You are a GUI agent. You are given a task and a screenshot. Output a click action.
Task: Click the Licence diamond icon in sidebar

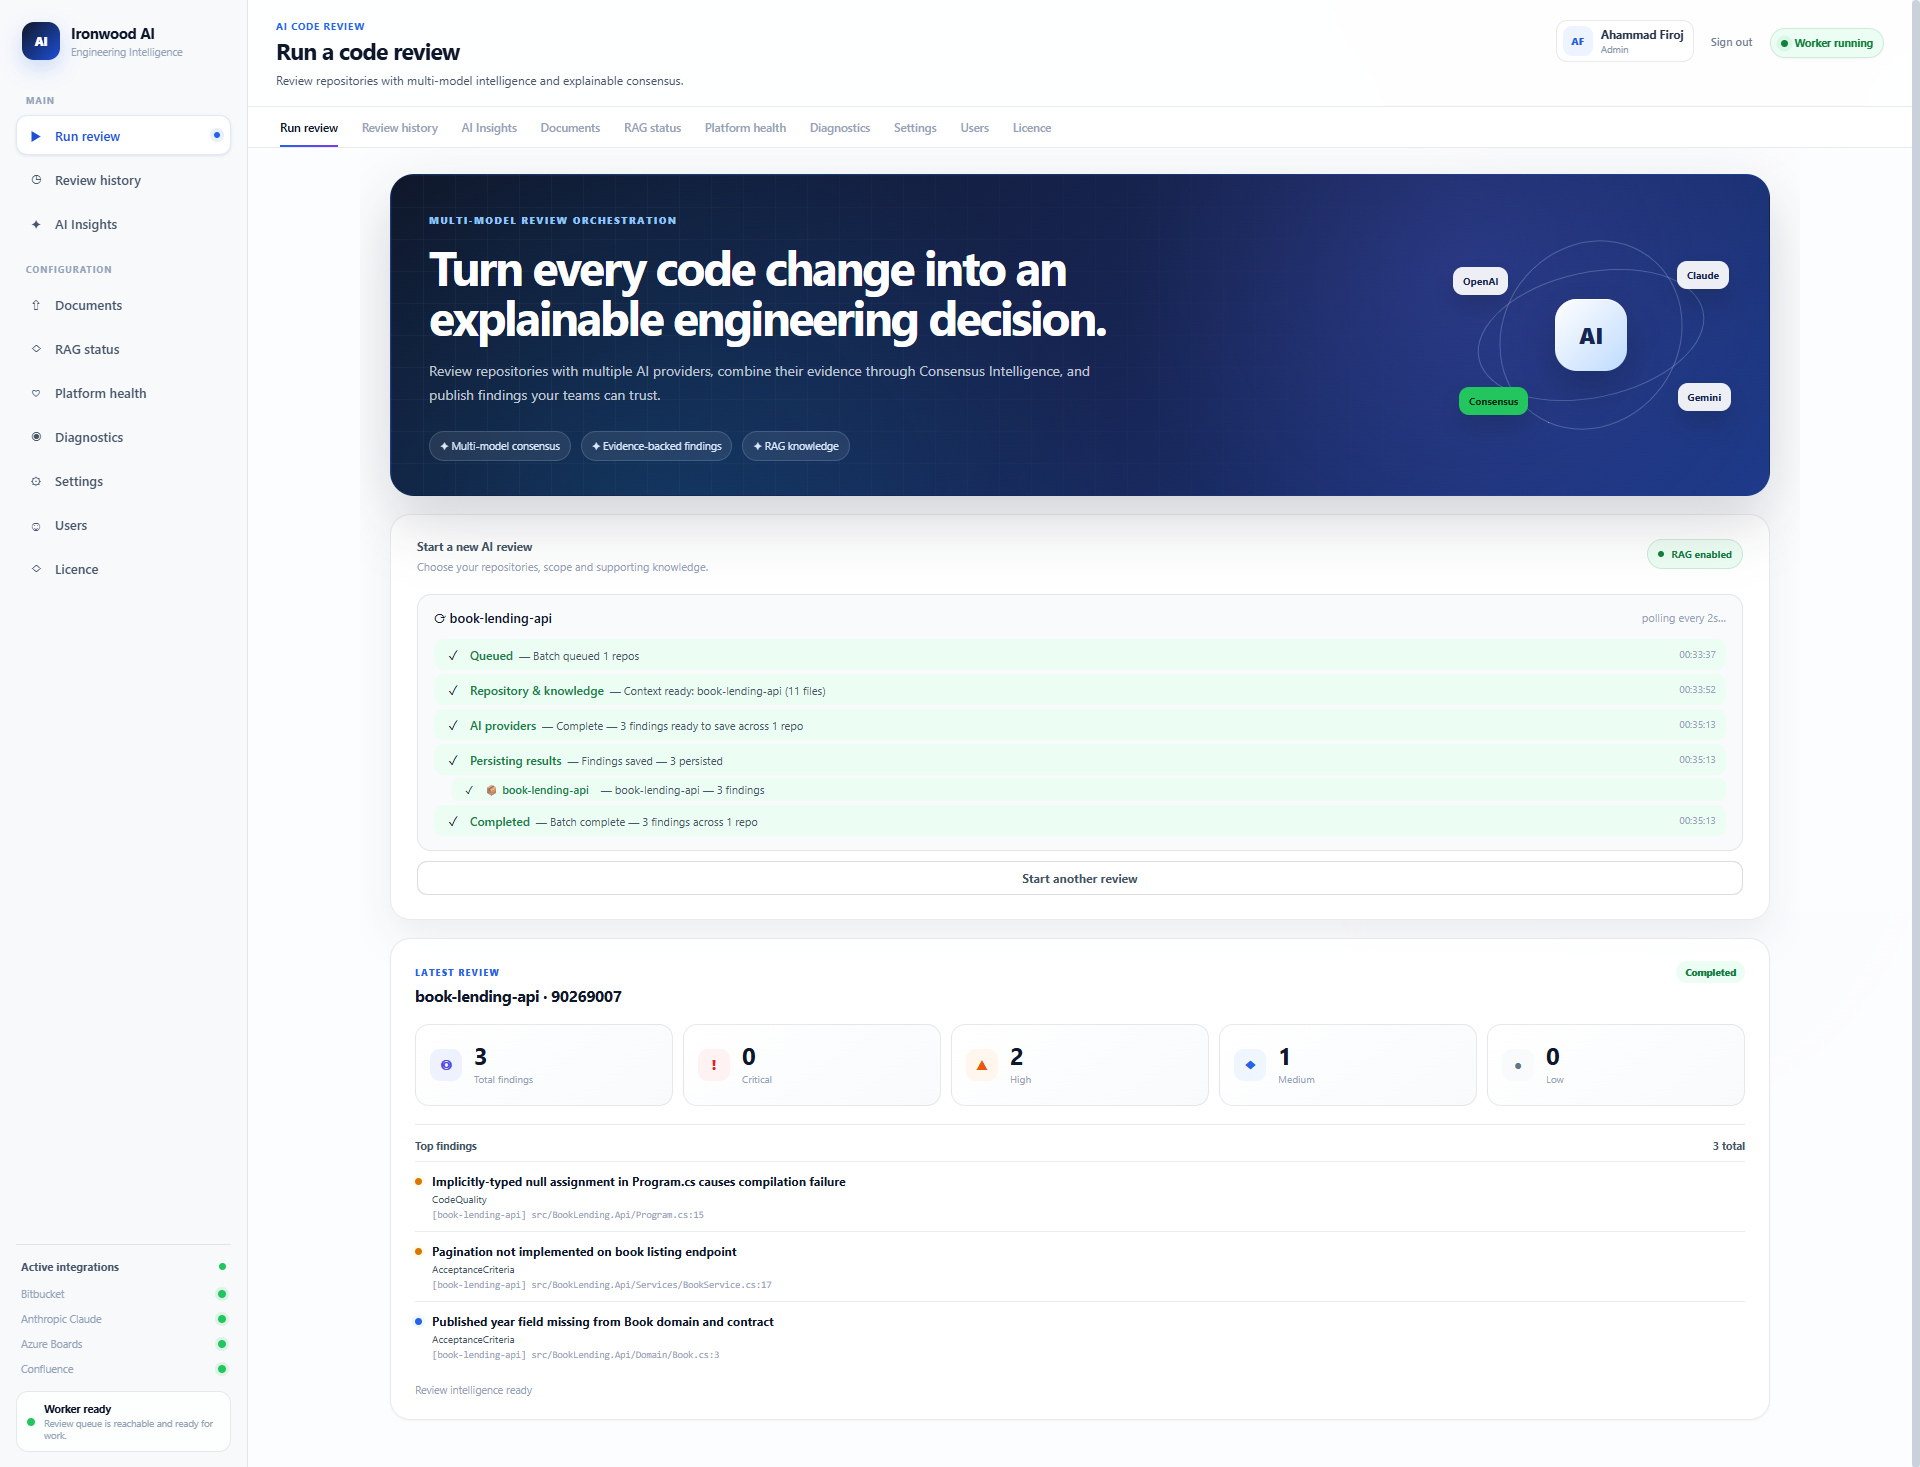click(x=36, y=569)
